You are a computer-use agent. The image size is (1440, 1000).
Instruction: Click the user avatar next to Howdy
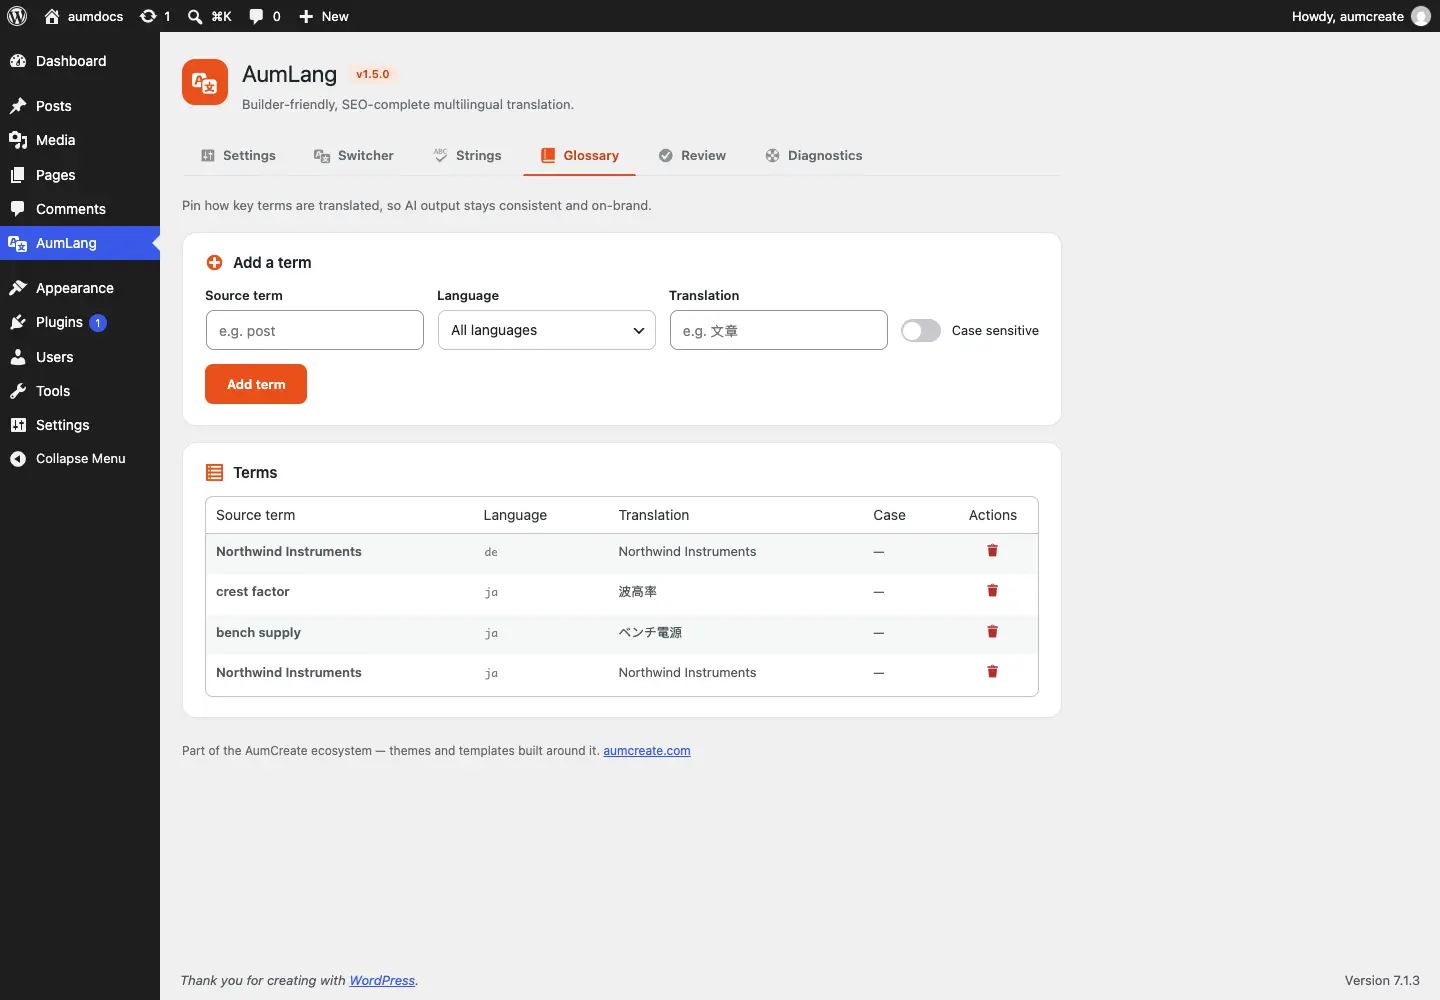coord(1420,16)
